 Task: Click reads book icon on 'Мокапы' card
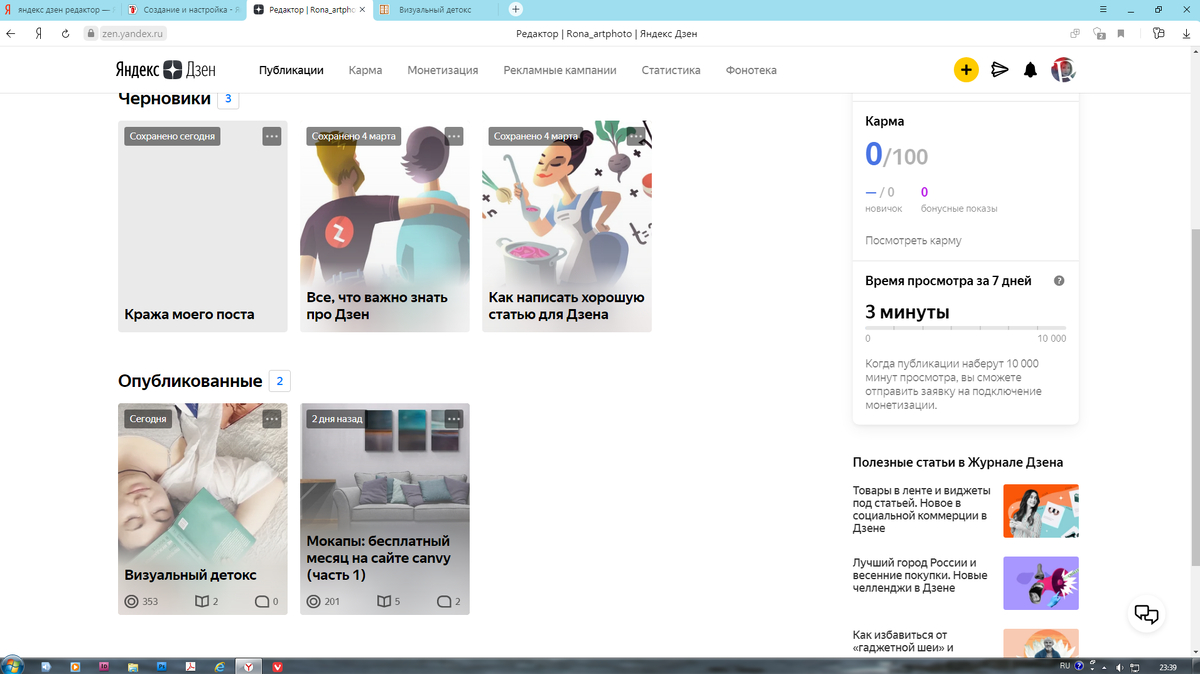point(383,602)
